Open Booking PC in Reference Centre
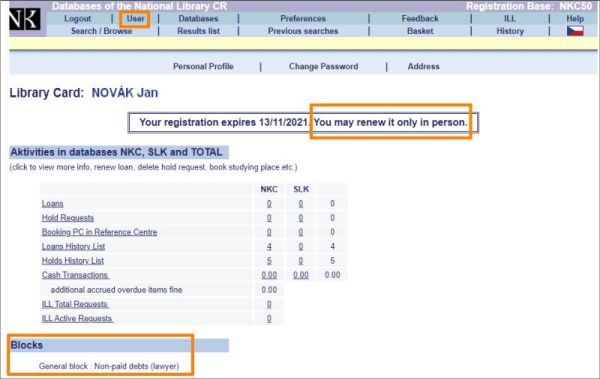 (99, 232)
